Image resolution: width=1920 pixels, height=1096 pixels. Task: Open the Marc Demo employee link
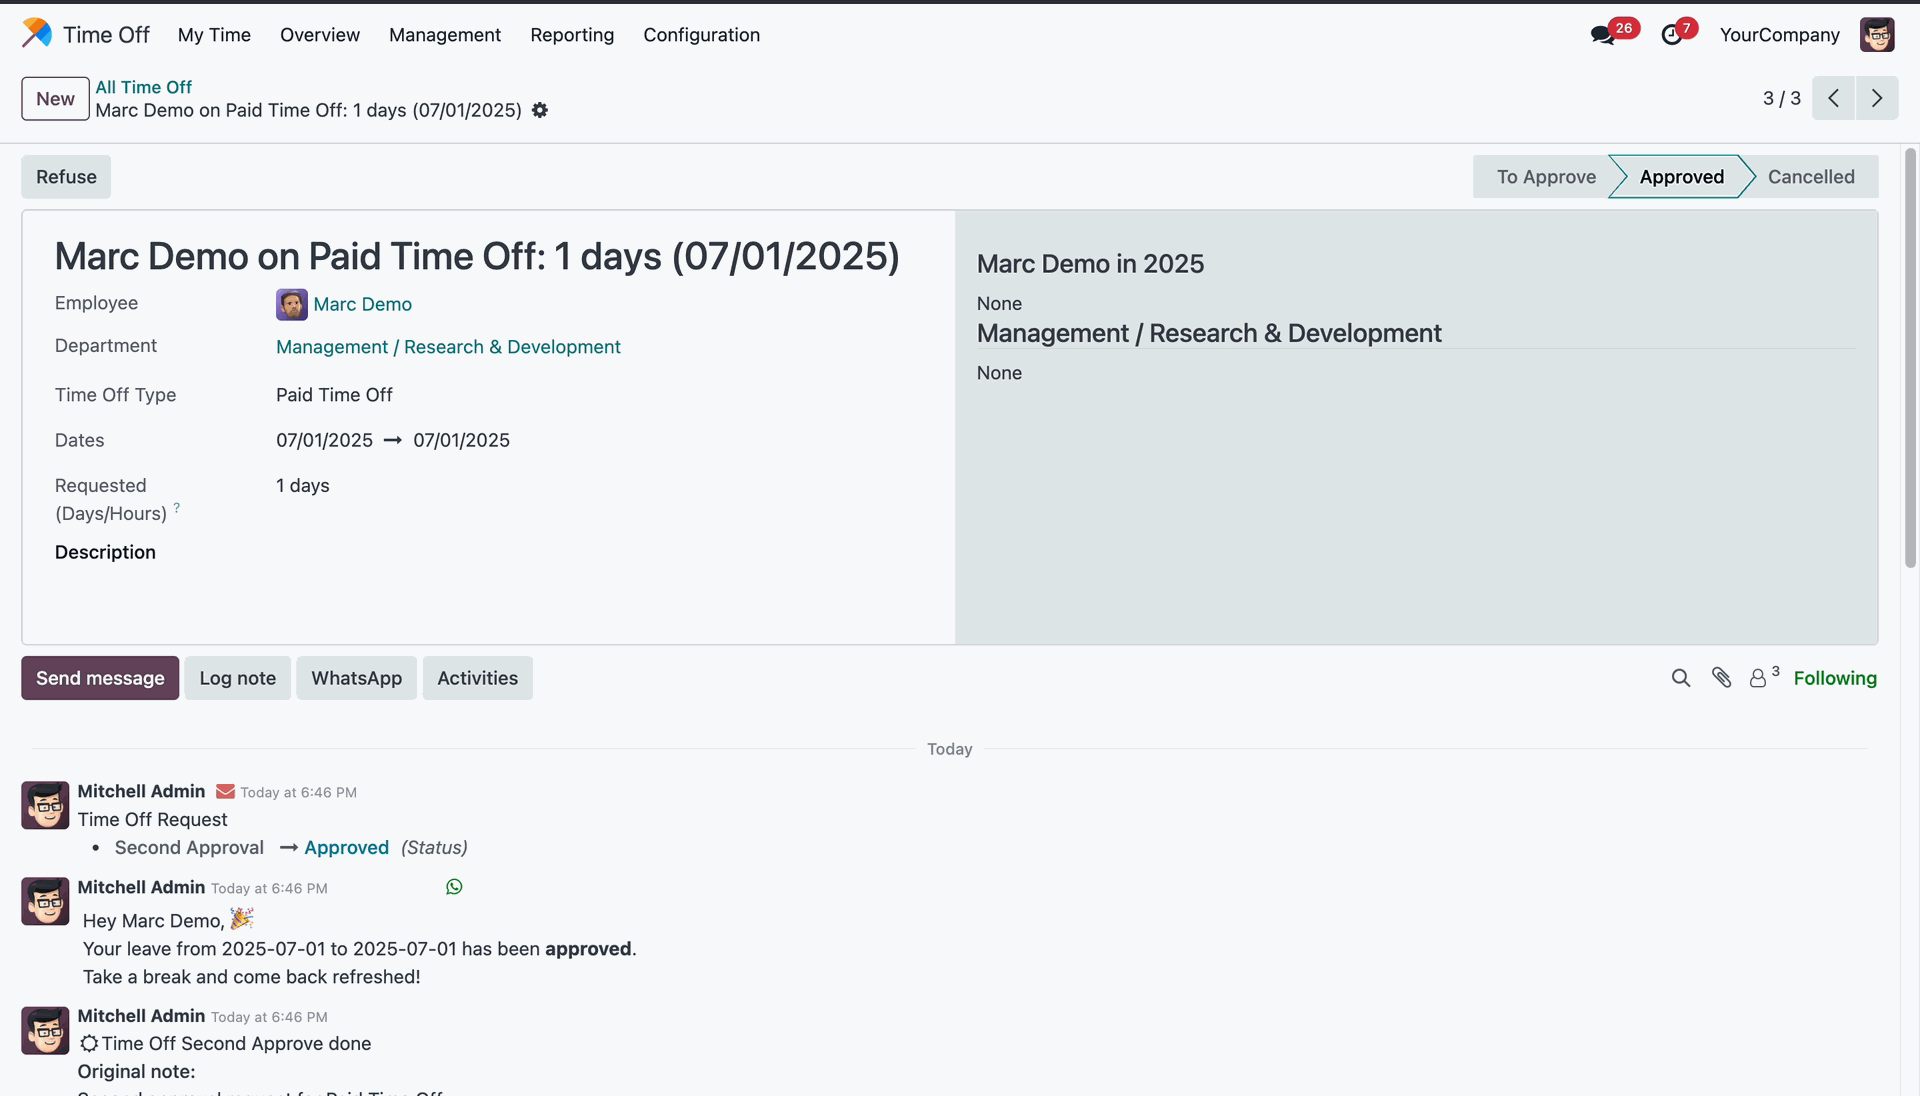(x=362, y=304)
